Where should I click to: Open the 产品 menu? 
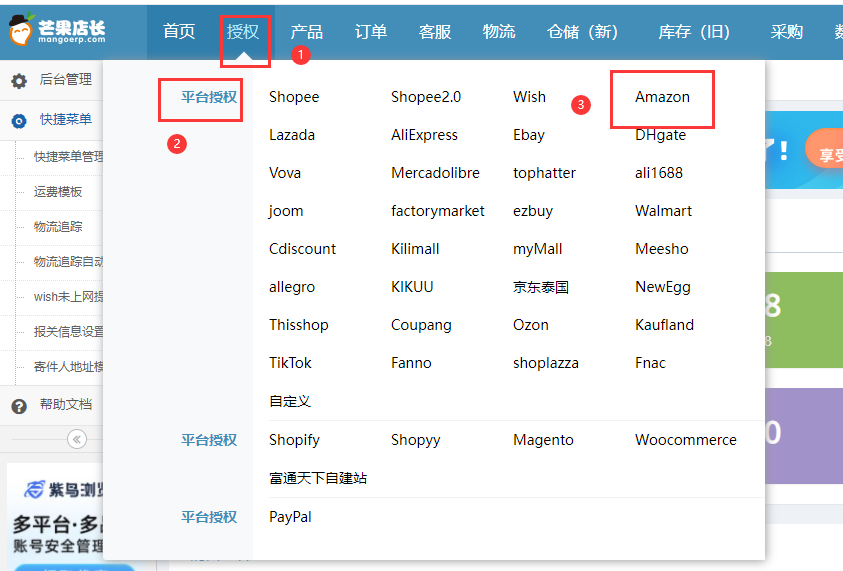point(306,32)
